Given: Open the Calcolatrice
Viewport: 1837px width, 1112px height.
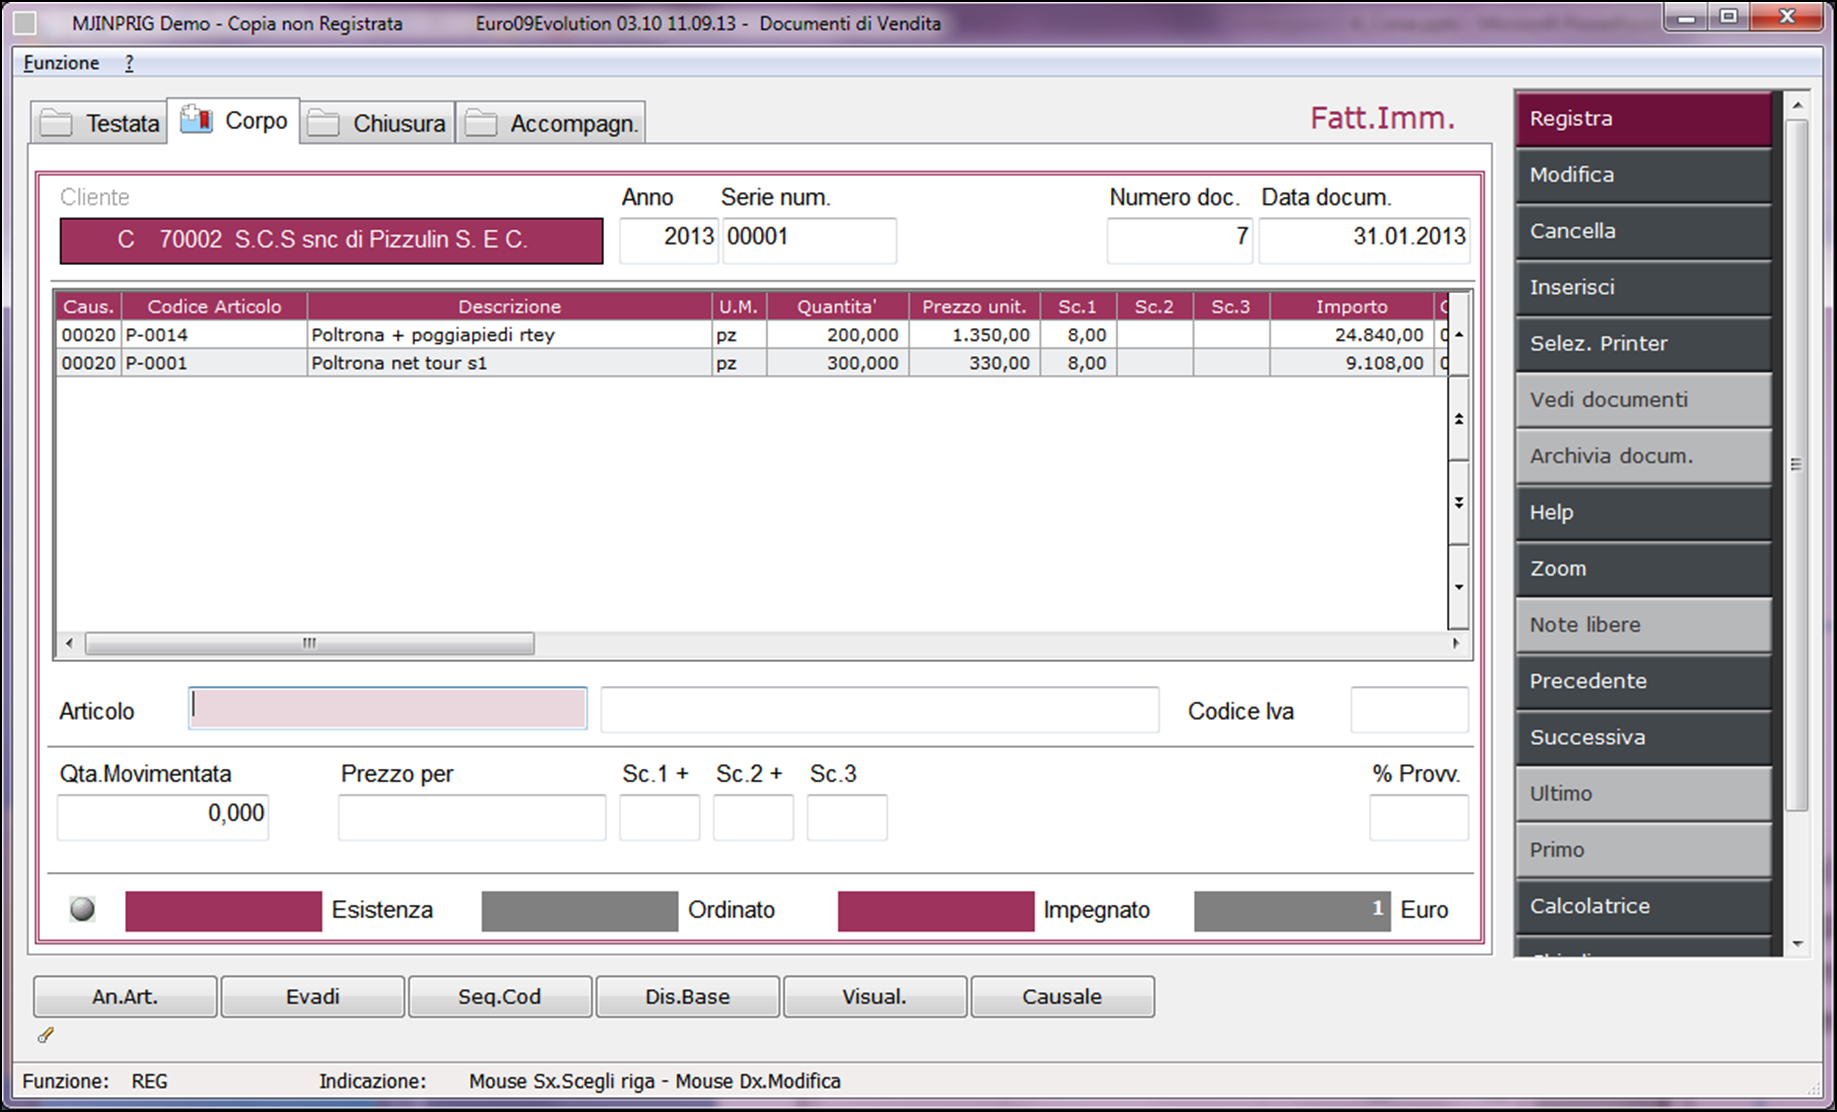Looking at the screenshot, I should coord(1643,906).
